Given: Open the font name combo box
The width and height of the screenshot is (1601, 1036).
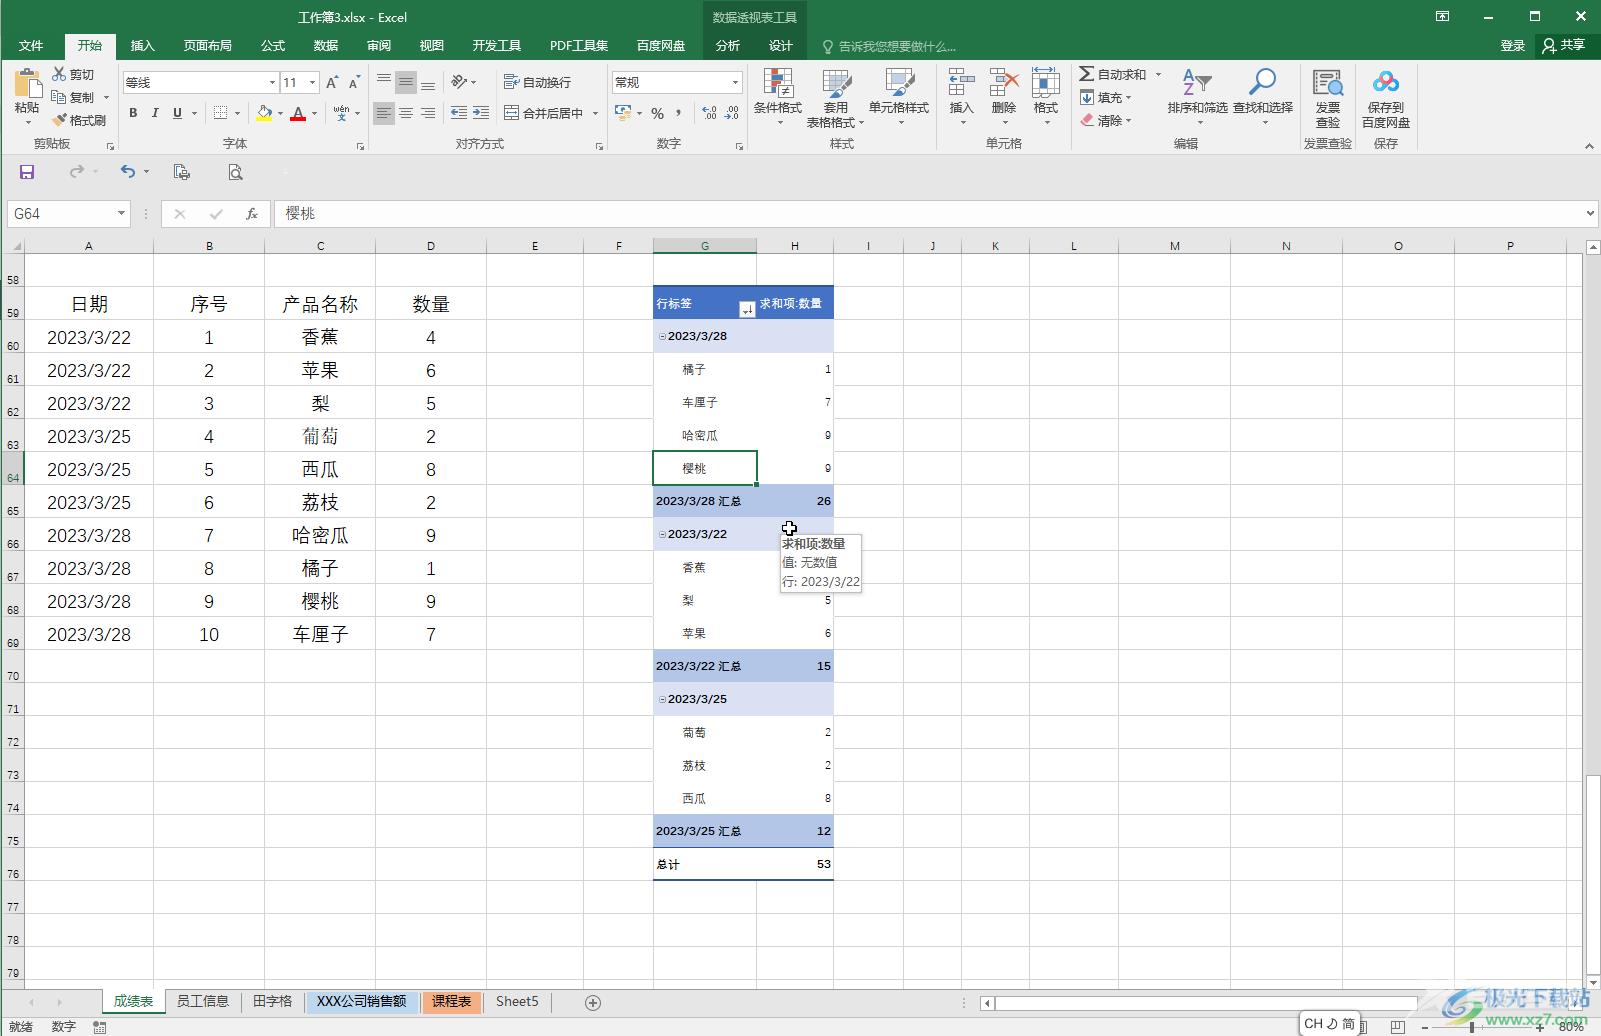Looking at the screenshot, I should [x=200, y=82].
